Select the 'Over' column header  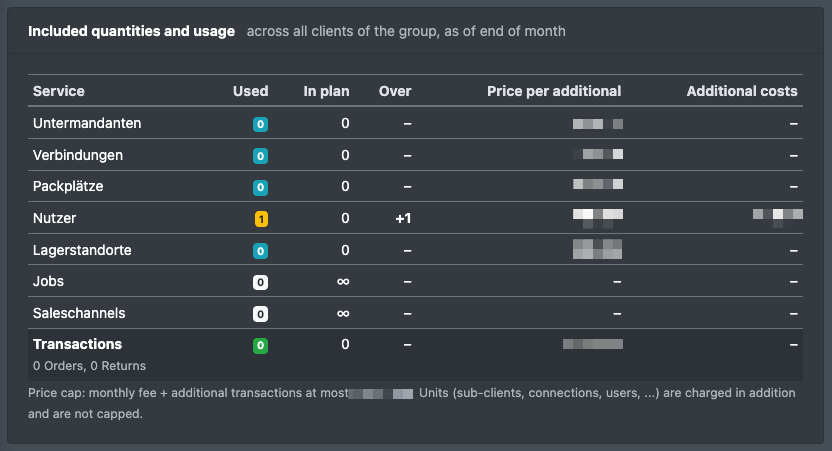click(395, 91)
